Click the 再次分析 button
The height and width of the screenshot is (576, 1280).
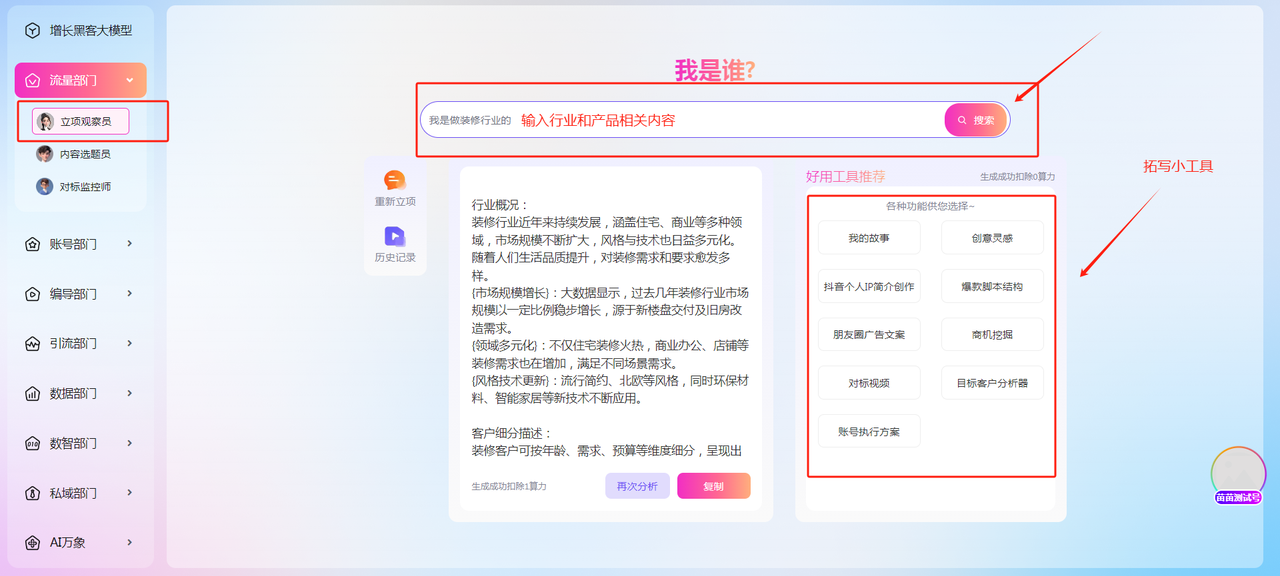tap(637, 486)
